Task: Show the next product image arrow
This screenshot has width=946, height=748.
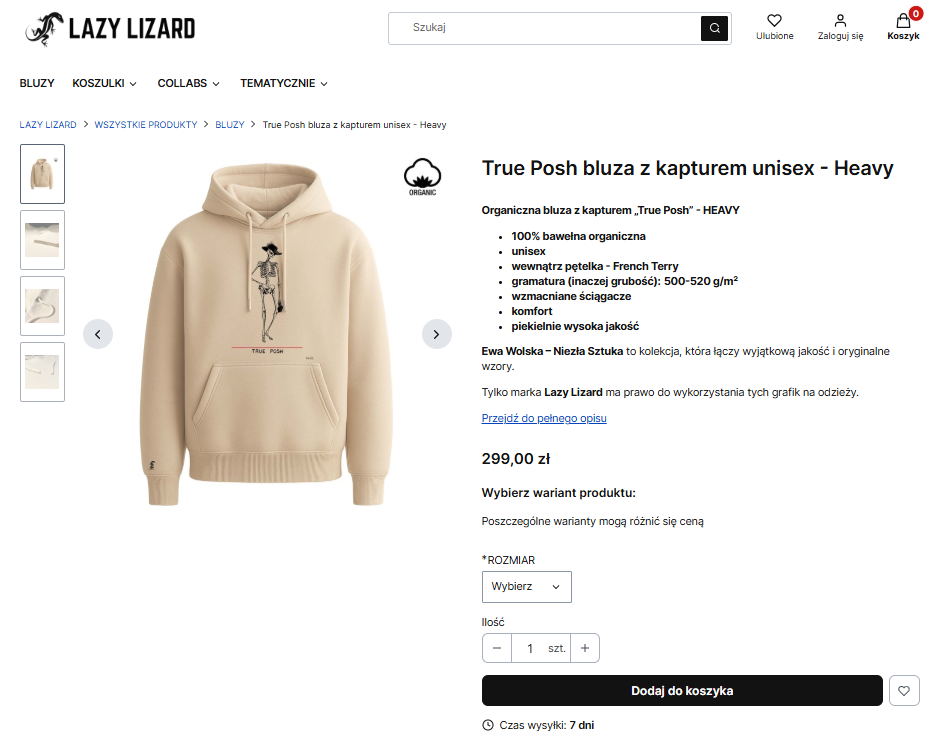Action: point(436,334)
